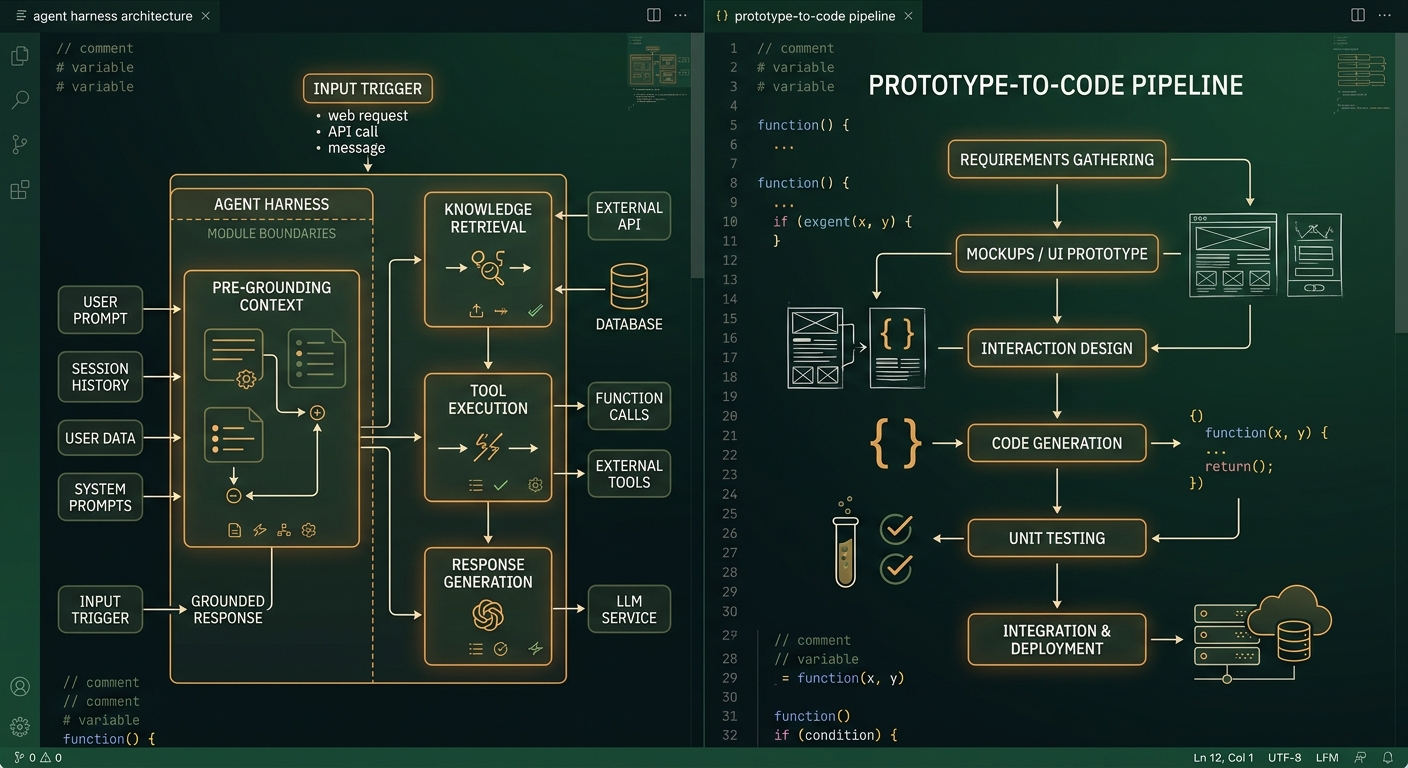Open the Search view in activity bar
Image resolution: width=1408 pixels, height=768 pixels.
(x=19, y=100)
